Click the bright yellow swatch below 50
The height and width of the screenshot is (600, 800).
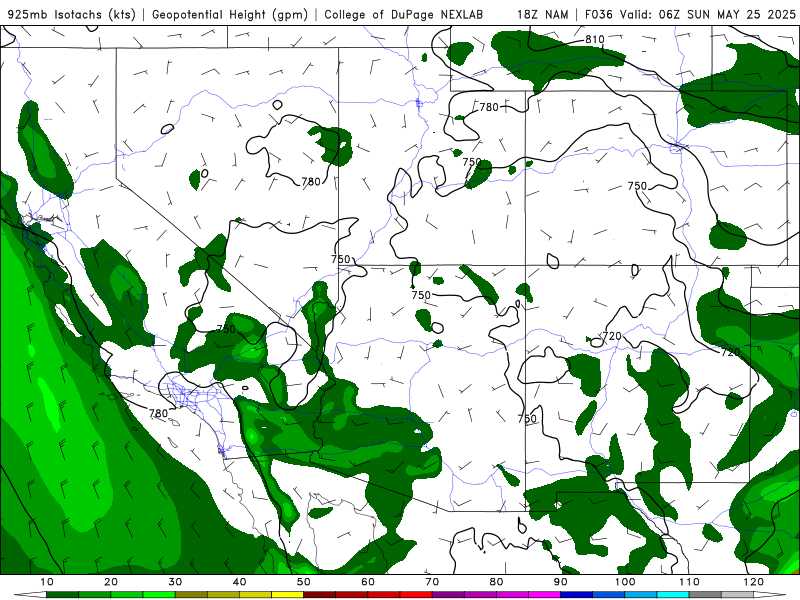point(287,595)
